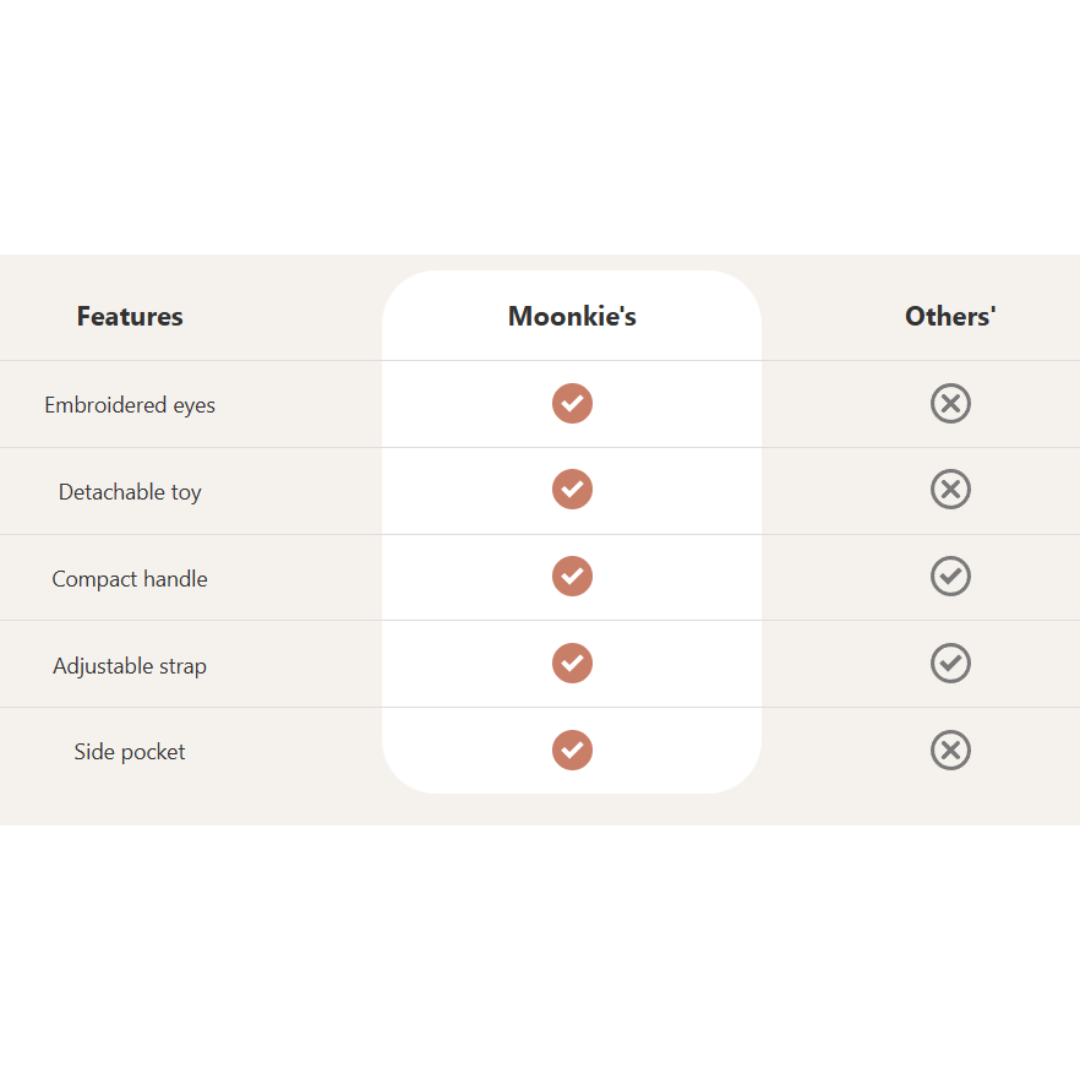The width and height of the screenshot is (1080, 1080).
Task: Click Others' X icon for Side pocket
Action: [950, 750]
